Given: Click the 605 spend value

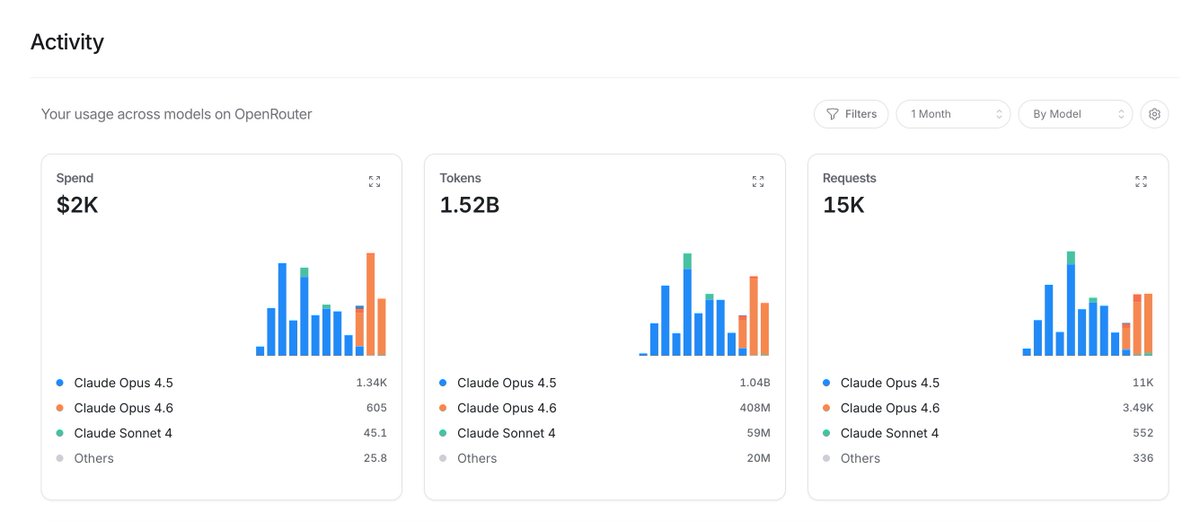Looking at the screenshot, I should click(376, 408).
